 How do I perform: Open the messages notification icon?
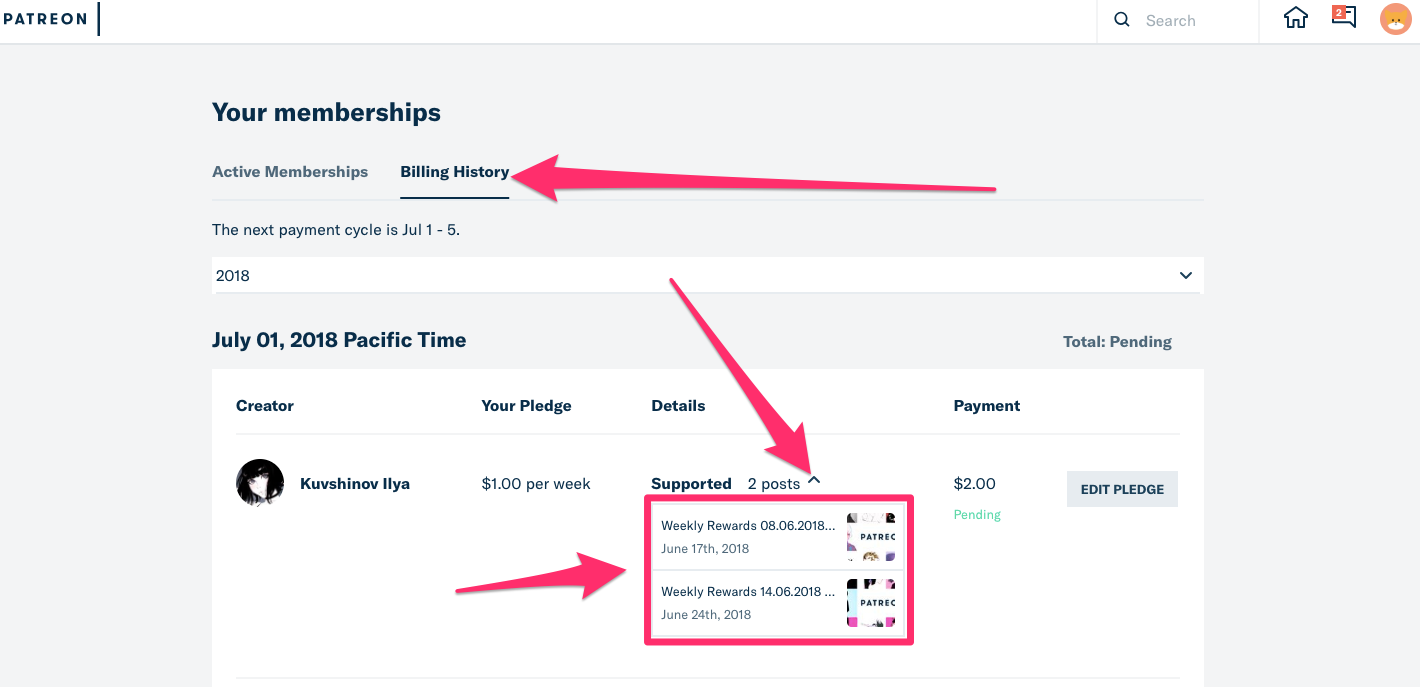point(1344,17)
